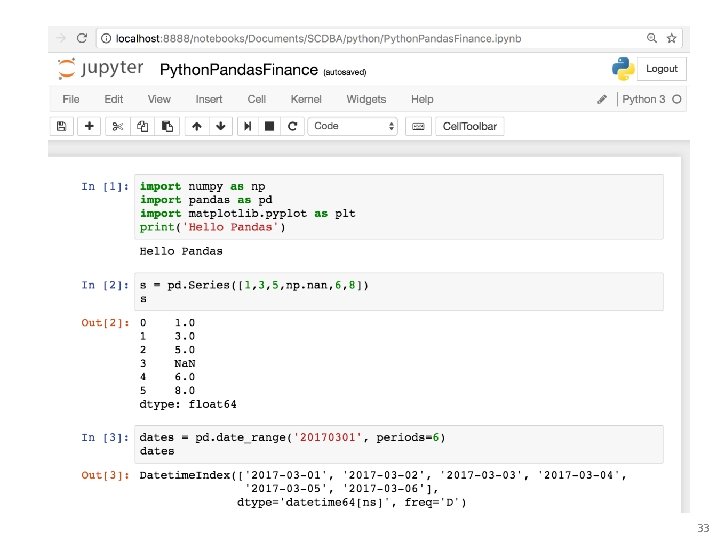Screen dimensions: 720x540
Task: Click the autosaved status text
Action: [x=345, y=72]
